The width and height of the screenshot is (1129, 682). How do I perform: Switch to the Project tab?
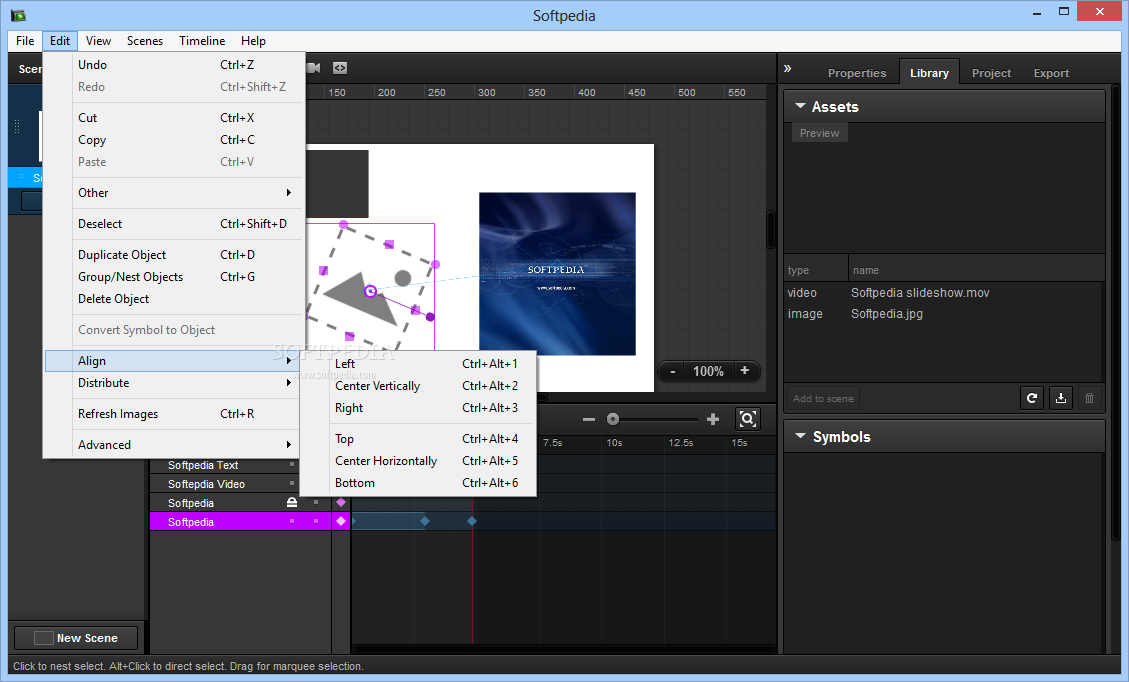coord(991,73)
